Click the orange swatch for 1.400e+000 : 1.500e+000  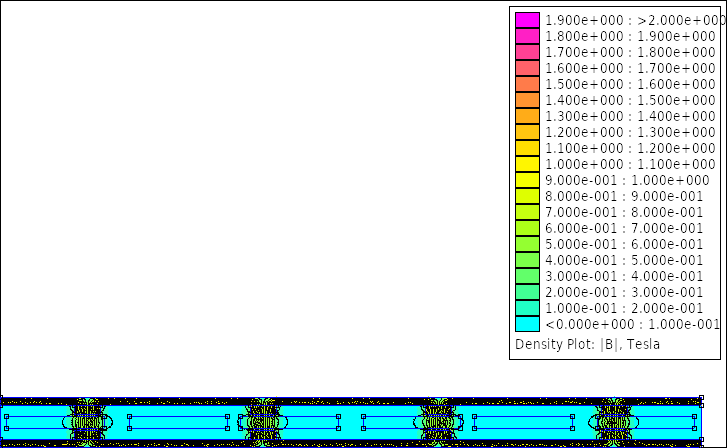[x=527, y=100]
